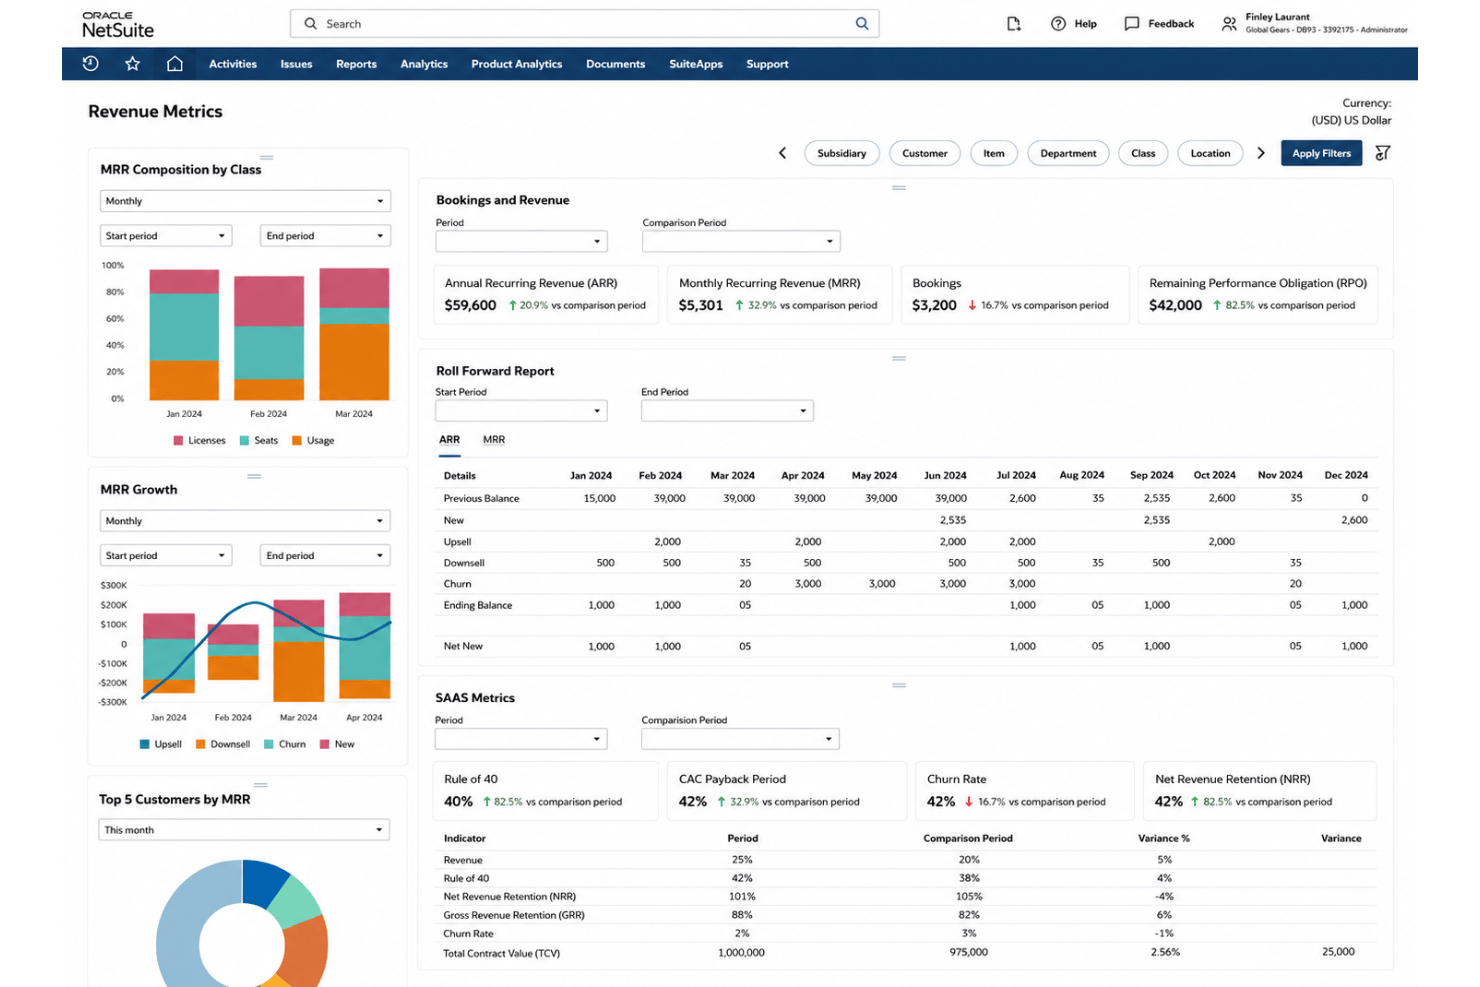Image resolution: width=1480 pixels, height=987 pixels.
Task: Open the Recent Records clock icon
Action: tap(90, 64)
